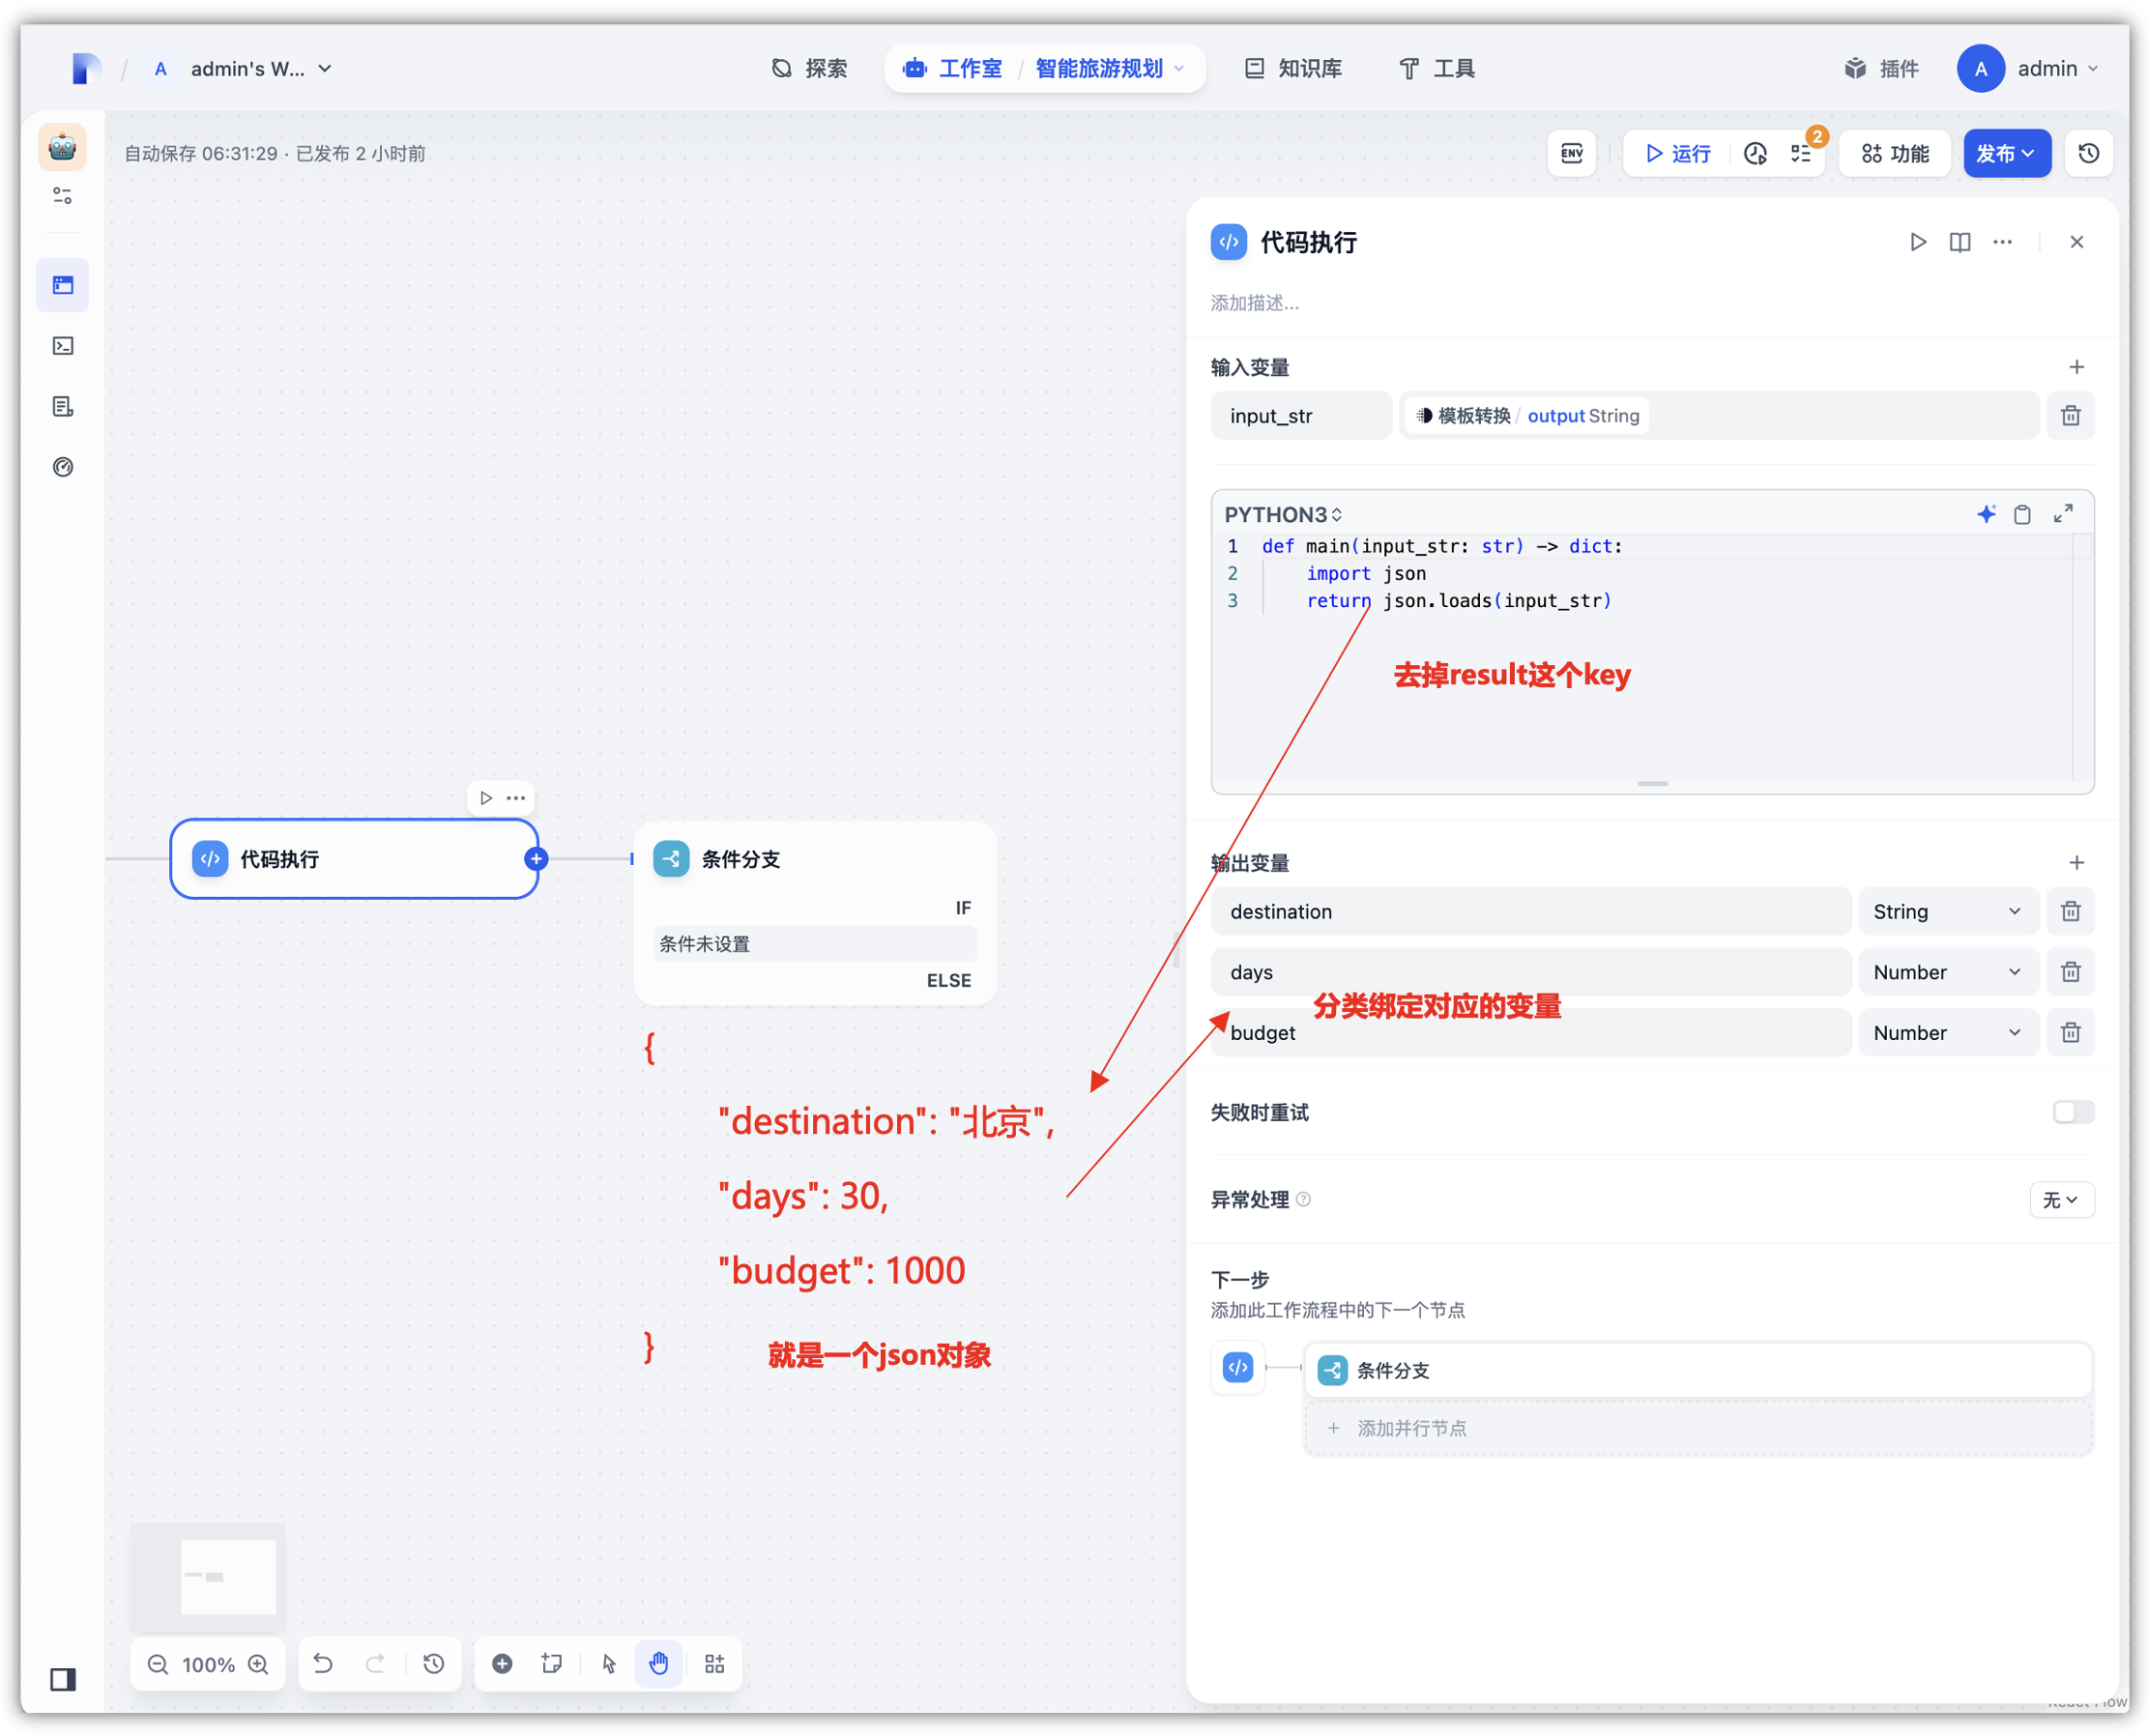Add a new output variable
This screenshot has height=1736, width=2148.
2076,862
